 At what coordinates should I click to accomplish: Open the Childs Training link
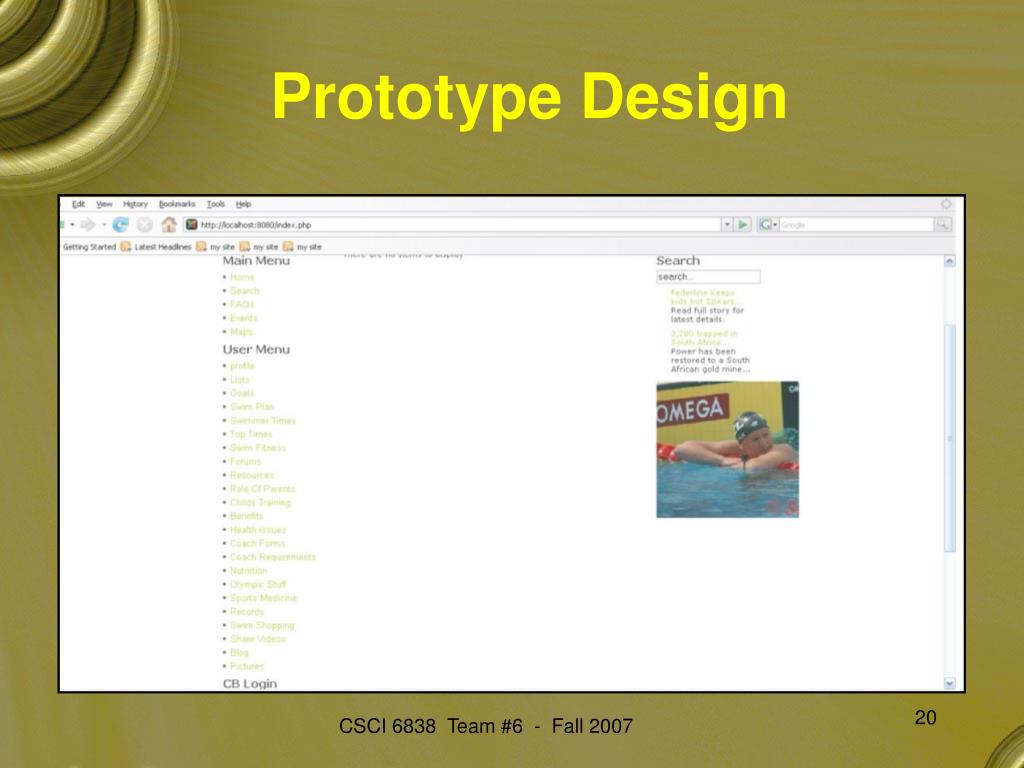[260, 503]
